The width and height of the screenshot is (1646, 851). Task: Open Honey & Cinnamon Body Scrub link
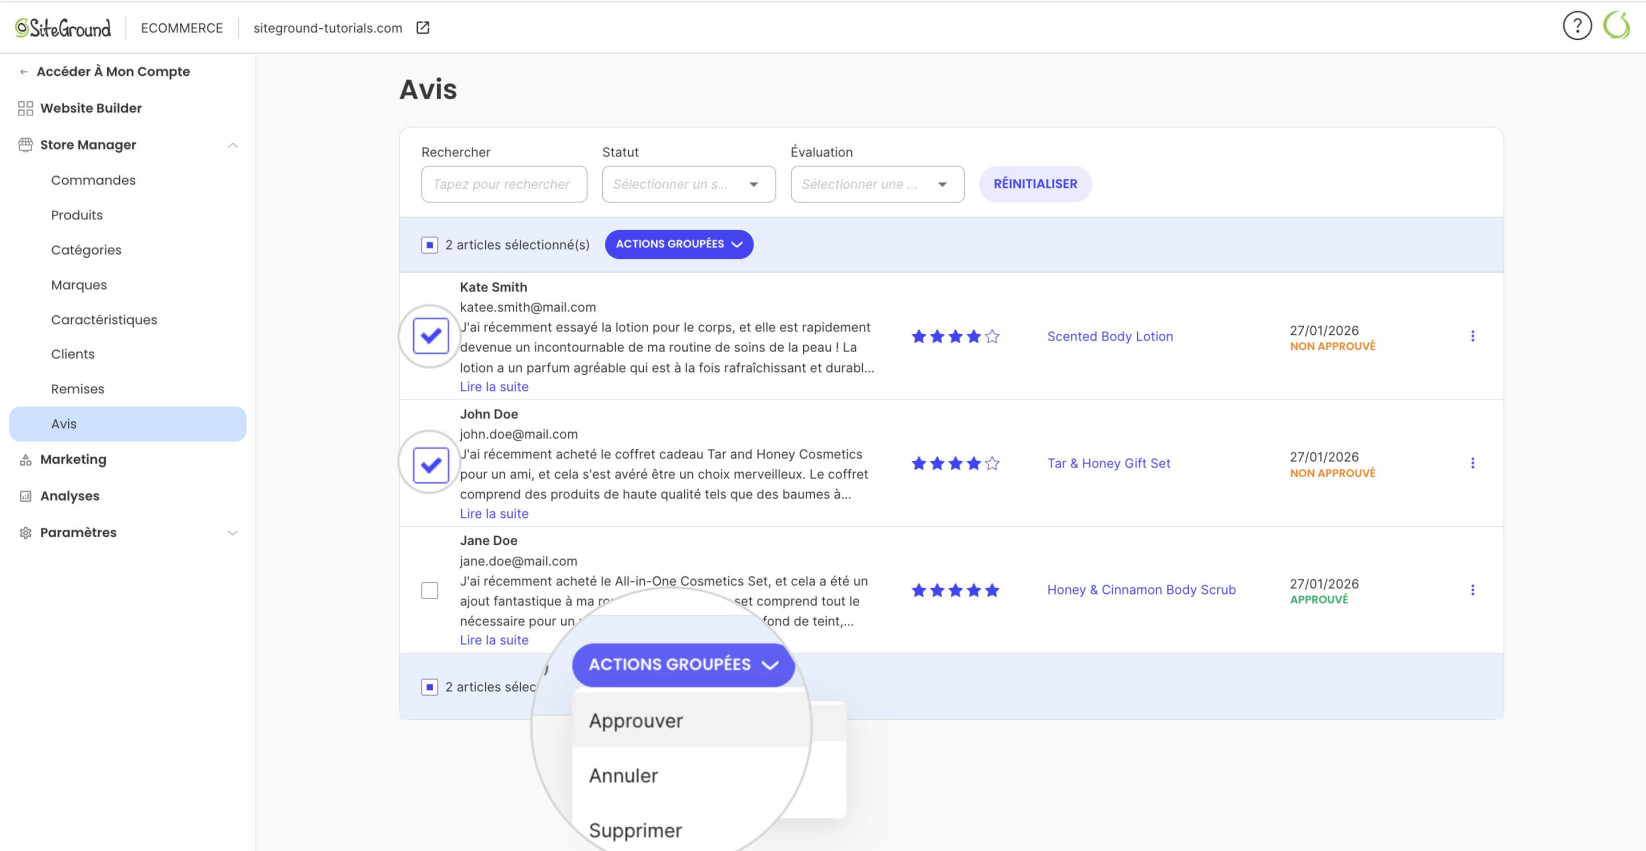[x=1141, y=590]
